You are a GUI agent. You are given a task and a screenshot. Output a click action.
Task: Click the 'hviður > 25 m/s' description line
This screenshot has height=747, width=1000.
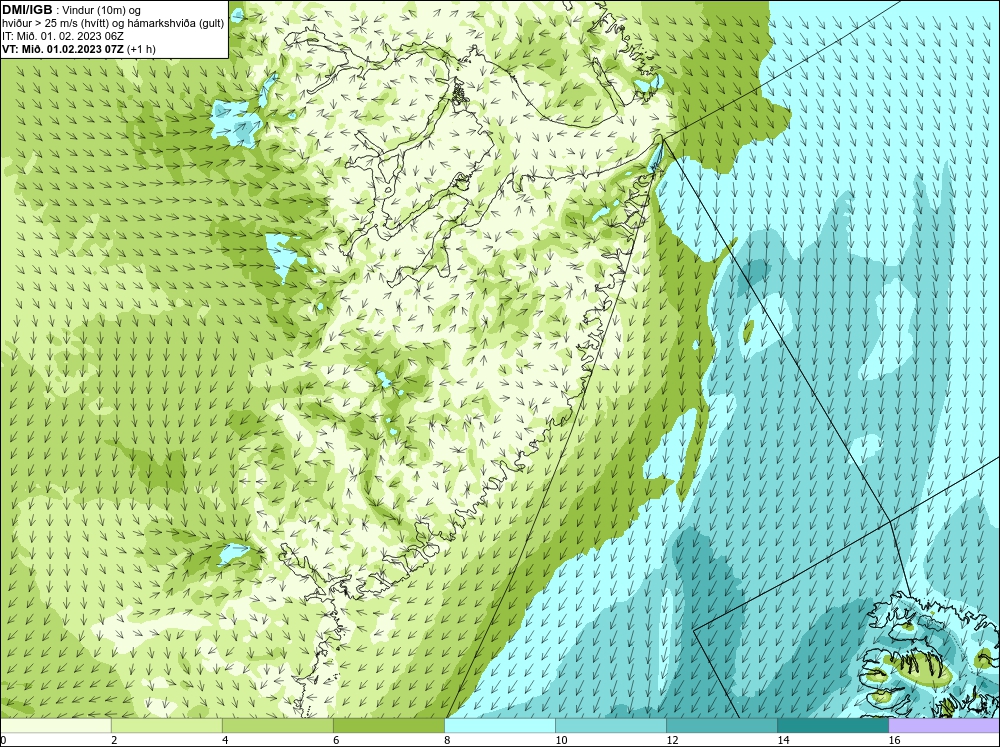click(x=113, y=23)
